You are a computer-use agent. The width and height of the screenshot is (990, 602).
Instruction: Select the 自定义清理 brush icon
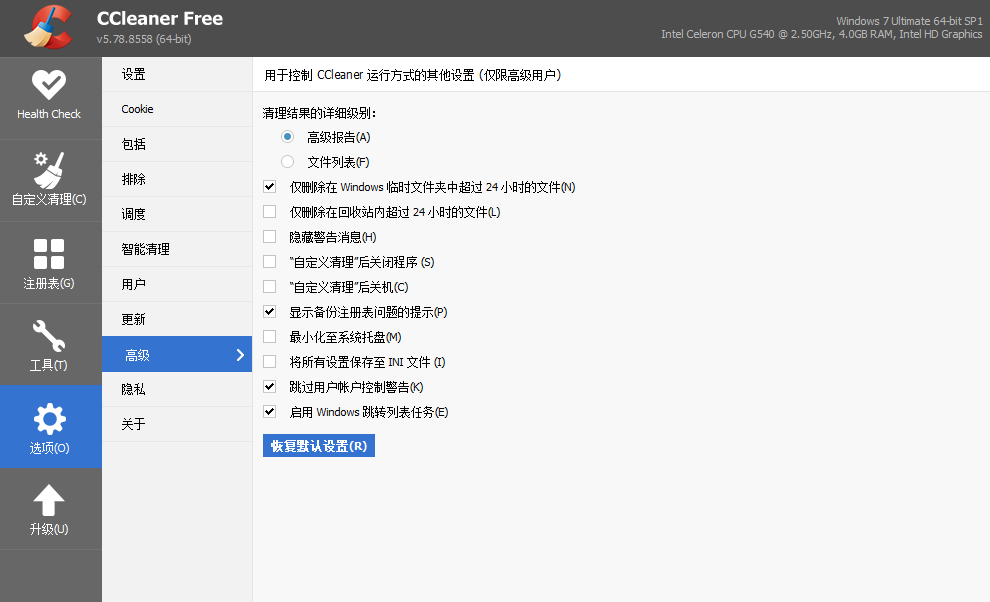50,180
